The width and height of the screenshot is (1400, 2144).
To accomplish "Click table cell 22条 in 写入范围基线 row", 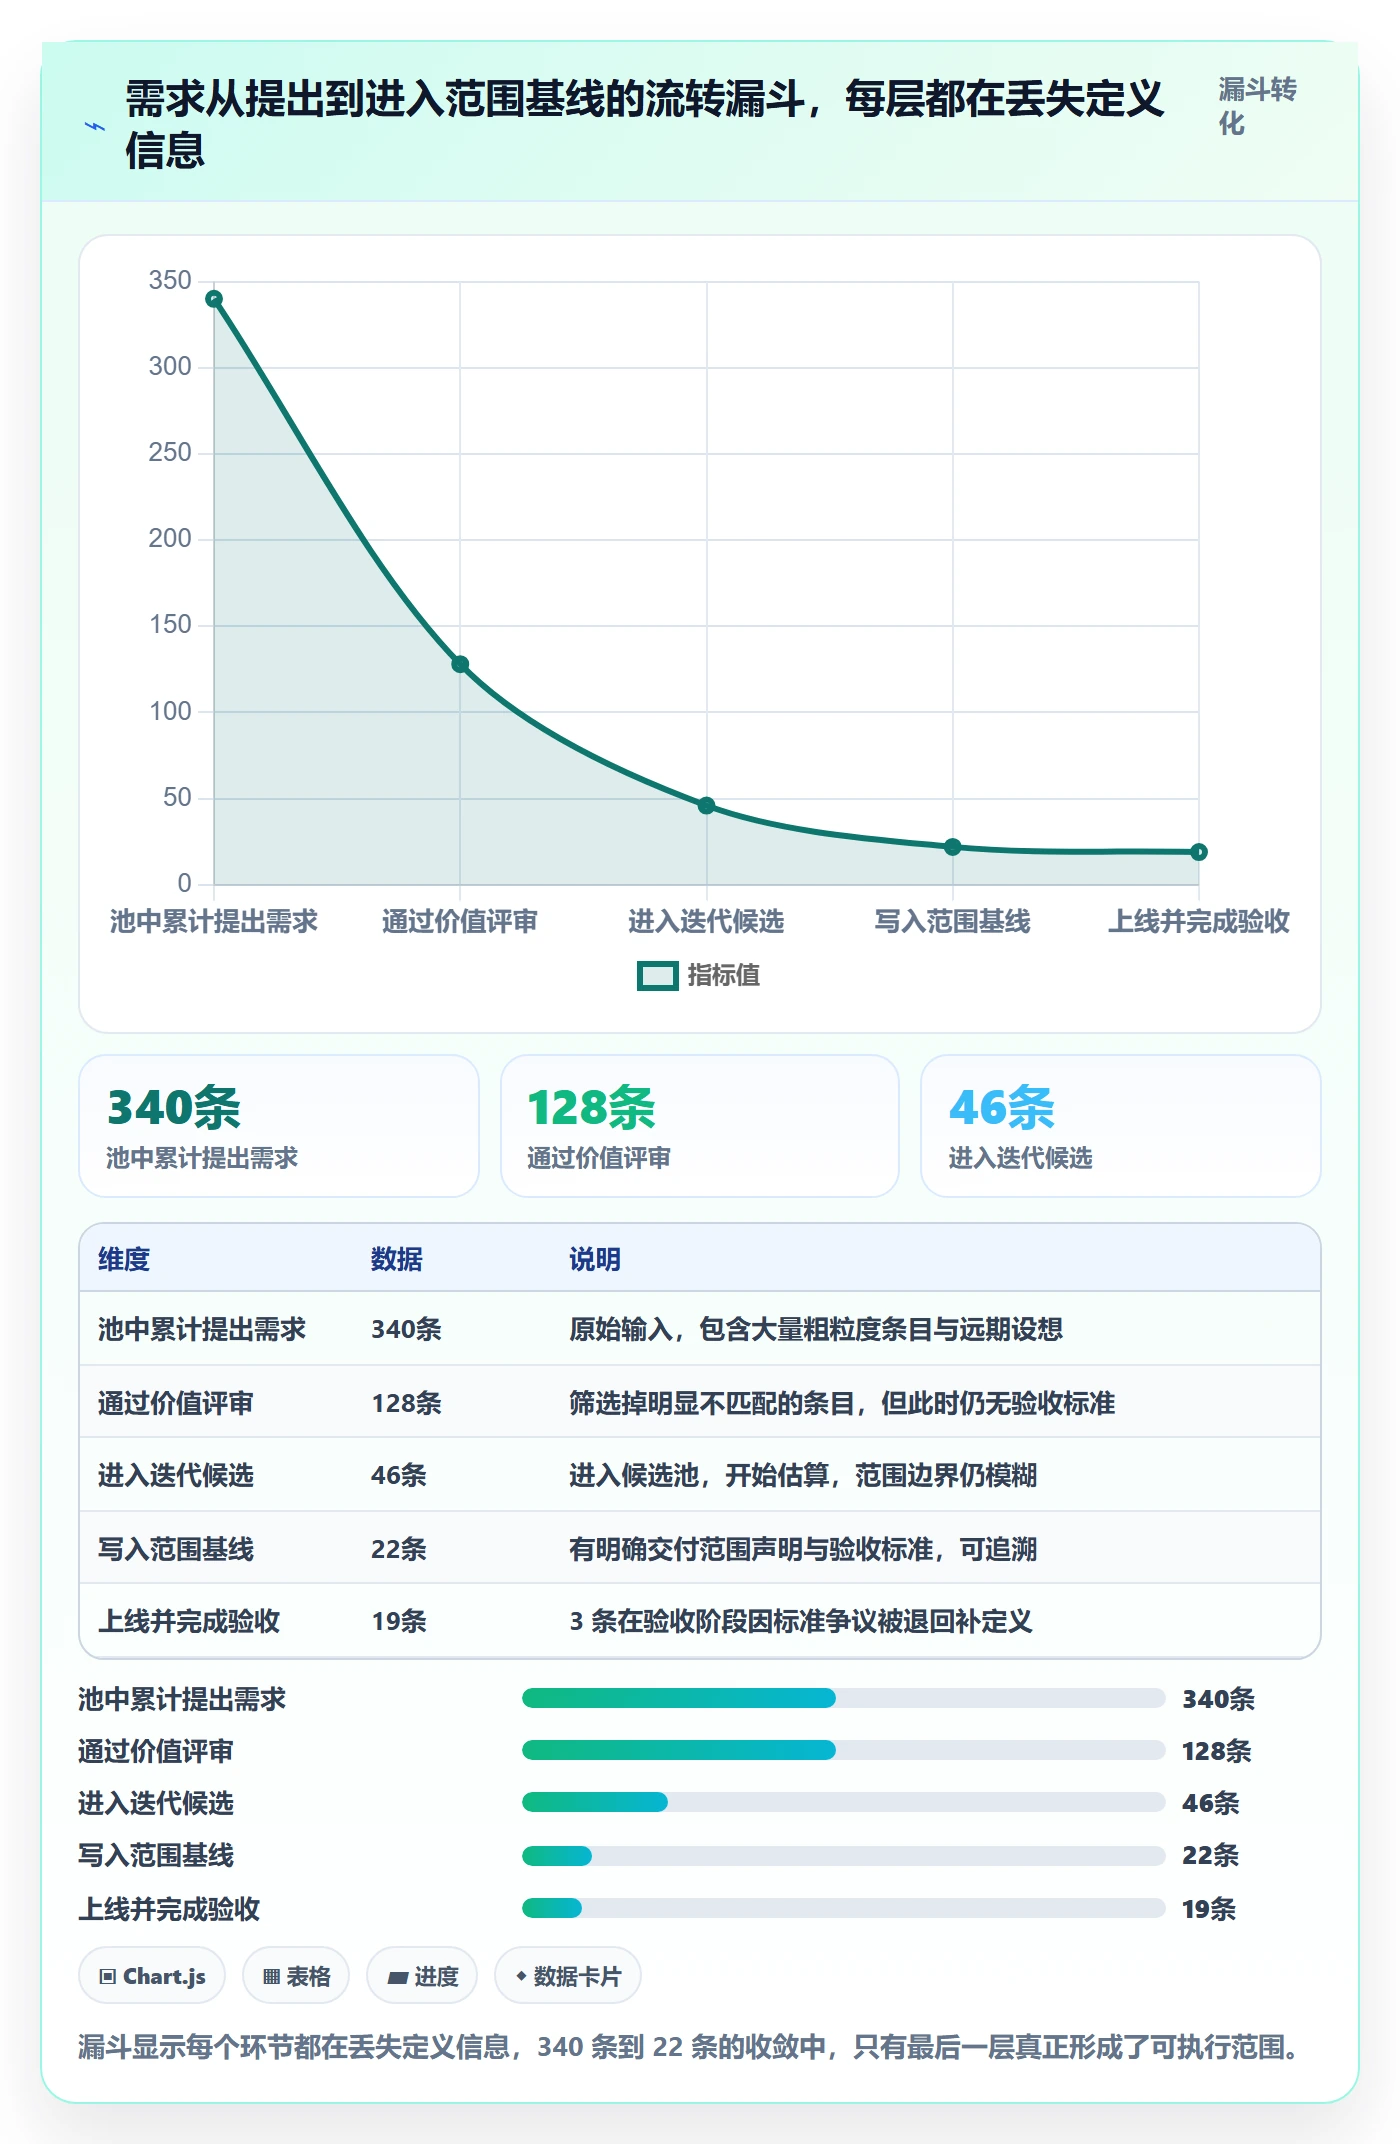I will click(399, 1549).
